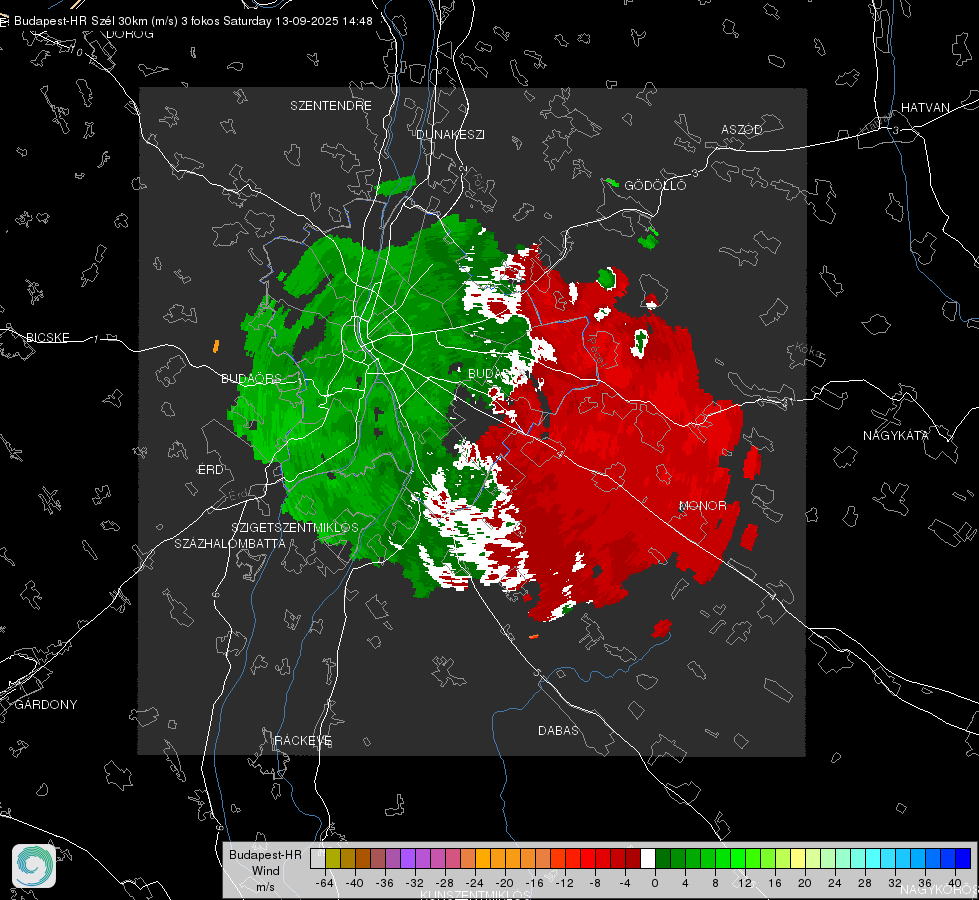979x900 pixels.
Task: Click the '-12' legend value
Action: 564,883
